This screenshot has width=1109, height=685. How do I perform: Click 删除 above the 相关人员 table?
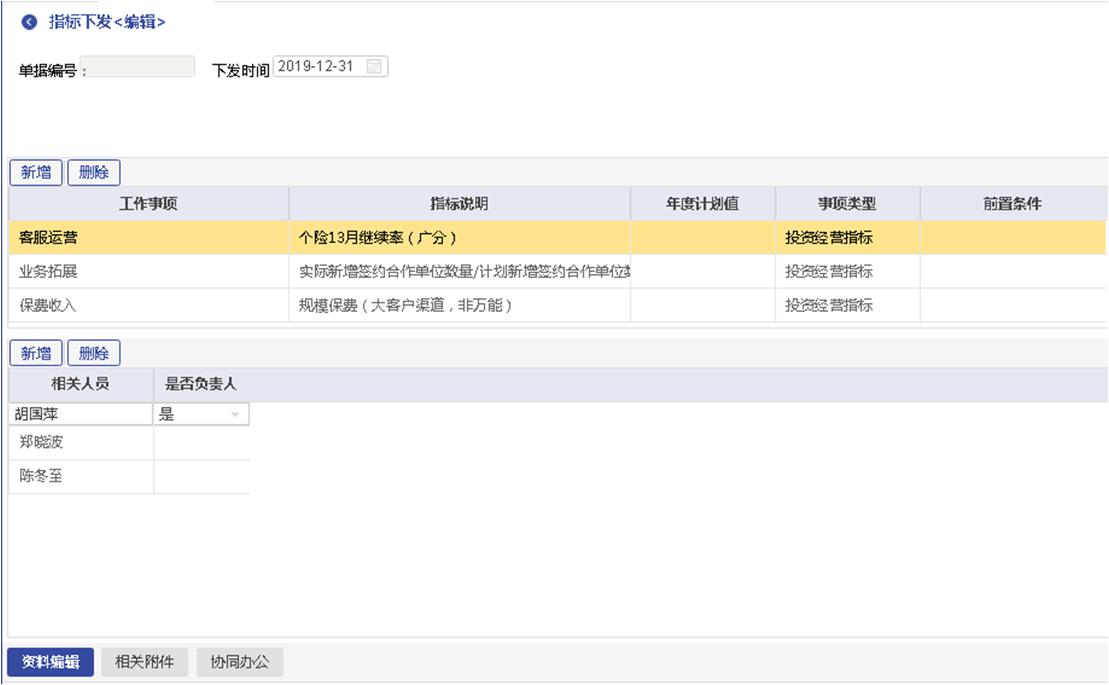(93, 353)
